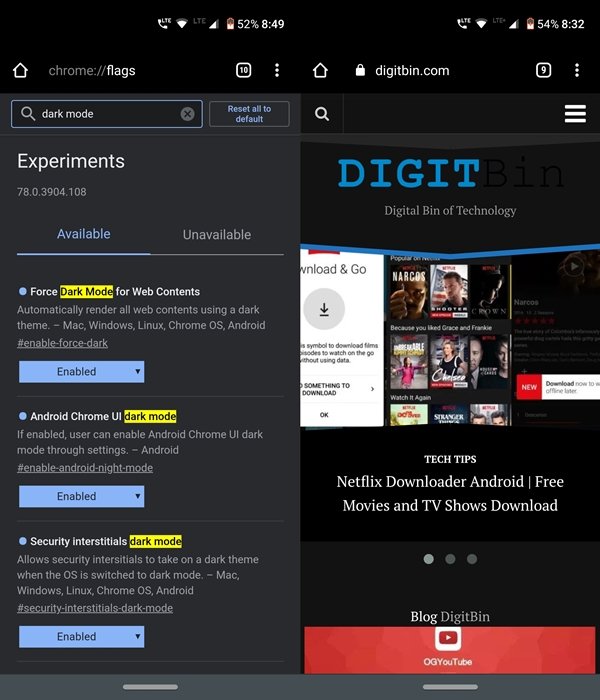Tap the lock icon beside digitbin.com
The height and width of the screenshot is (700, 600).
click(360, 70)
